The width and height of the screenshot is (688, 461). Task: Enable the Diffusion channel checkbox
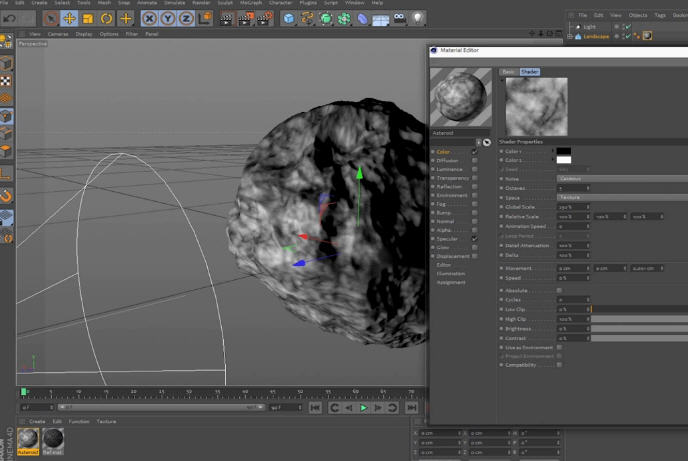pos(474,161)
